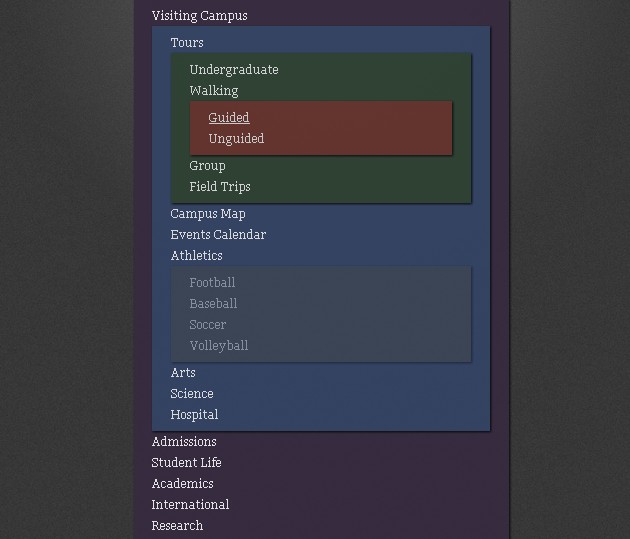Choose the Unguided walking tour option
The width and height of the screenshot is (630, 539).
coord(236,139)
